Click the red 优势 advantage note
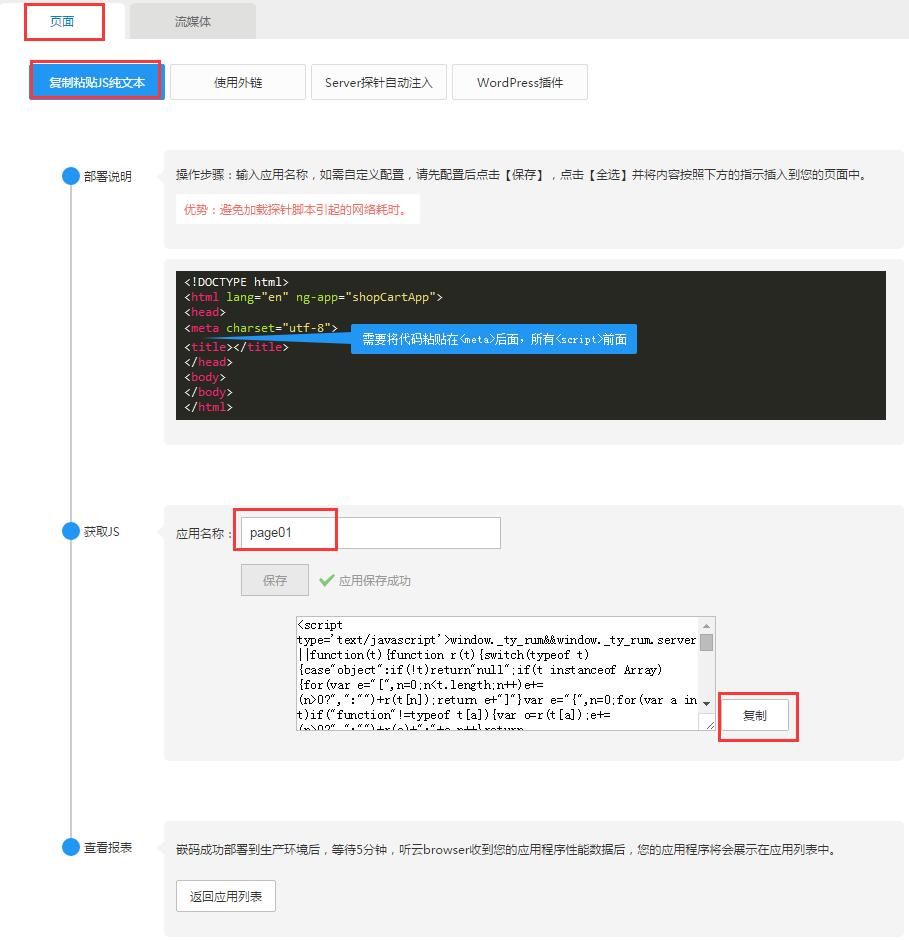Screen dimensions: 909x940 point(296,209)
